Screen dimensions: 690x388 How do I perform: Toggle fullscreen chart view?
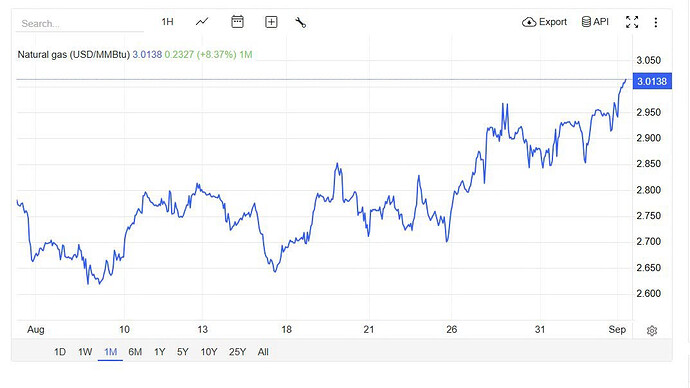pos(632,22)
